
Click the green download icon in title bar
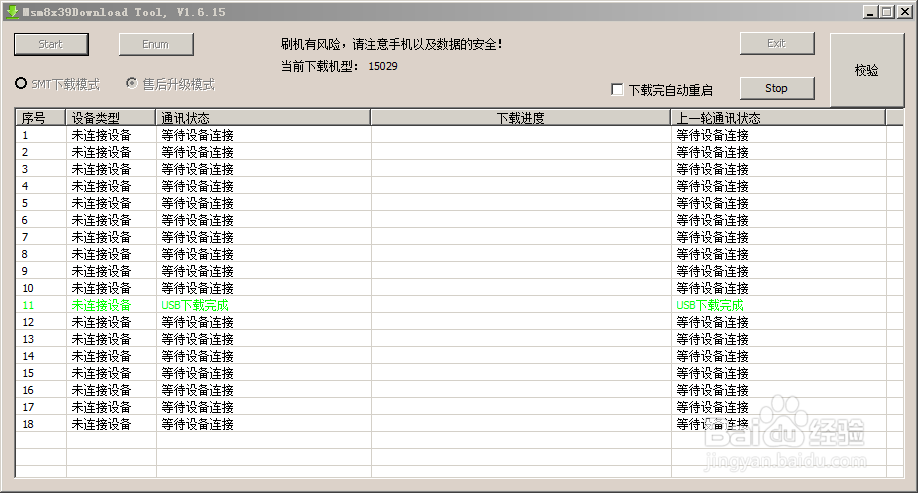12,11
